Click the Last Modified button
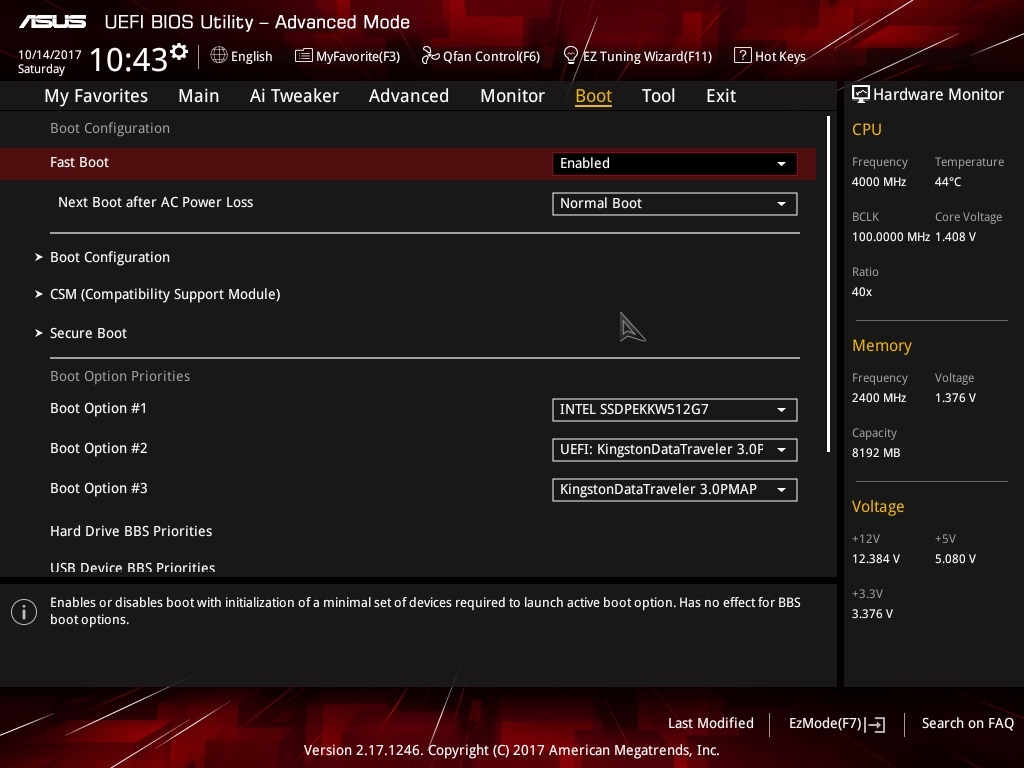 click(711, 723)
